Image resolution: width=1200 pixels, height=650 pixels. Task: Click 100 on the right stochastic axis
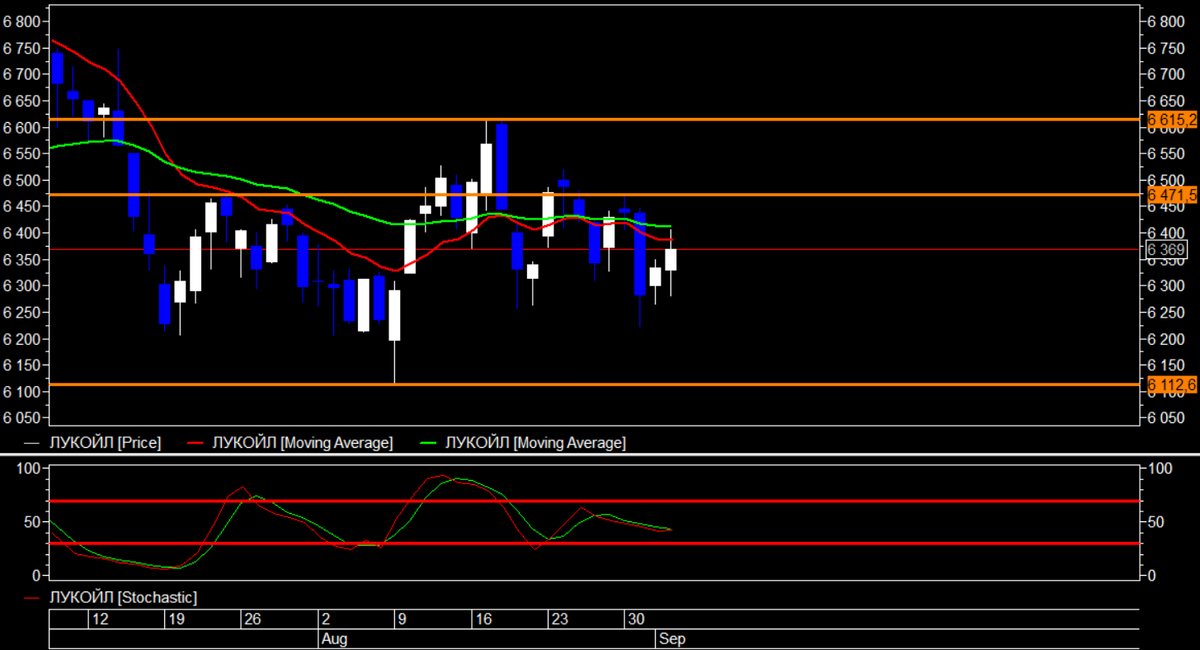point(1159,469)
